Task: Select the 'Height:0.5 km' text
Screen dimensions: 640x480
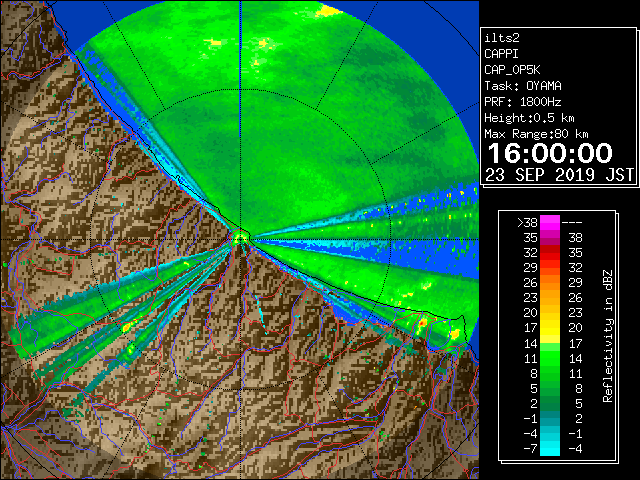Action: pos(529,118)
